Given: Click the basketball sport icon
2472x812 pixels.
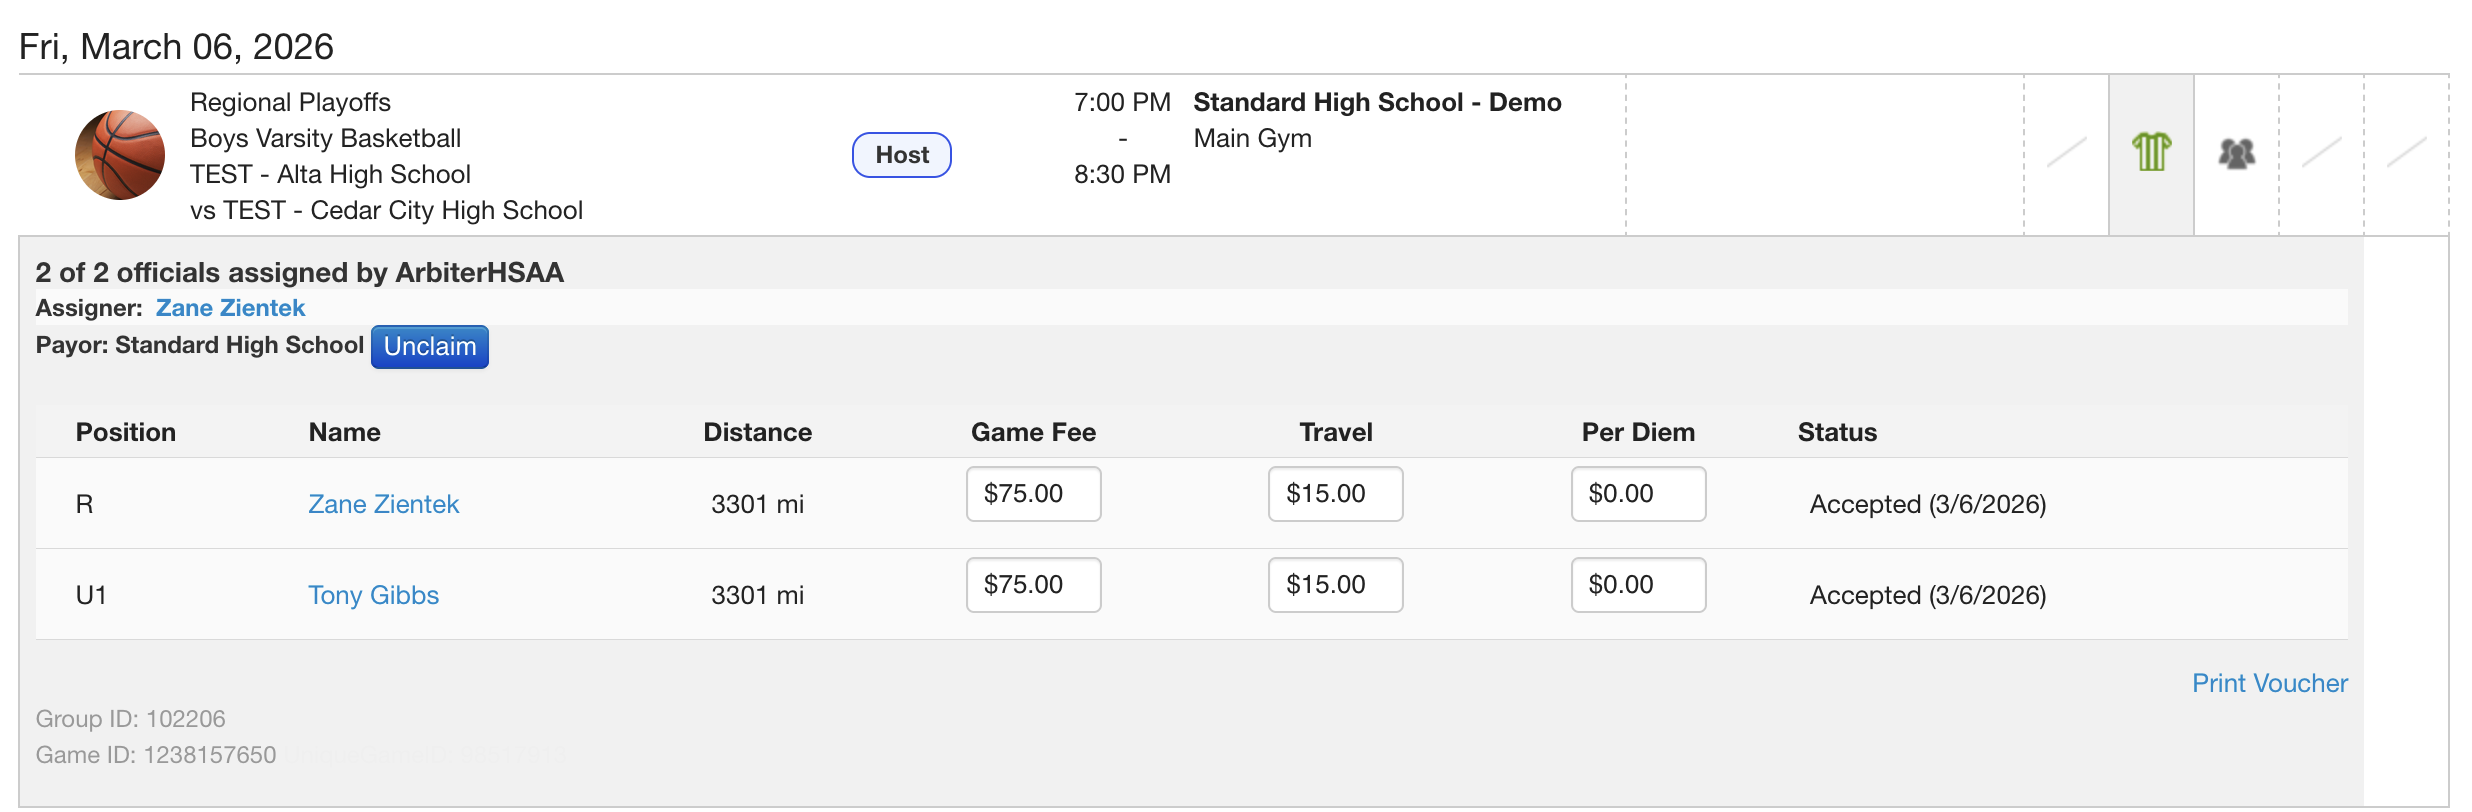Looking at the screenshot, I should (120, 155).
